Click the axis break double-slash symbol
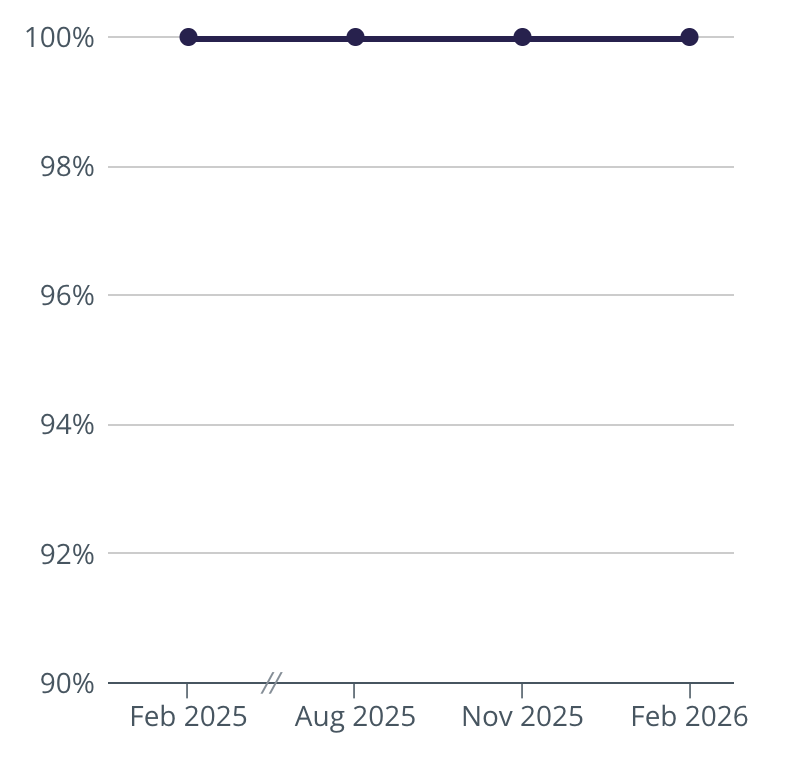Screen dimensions: 788x770 [271, 683]
